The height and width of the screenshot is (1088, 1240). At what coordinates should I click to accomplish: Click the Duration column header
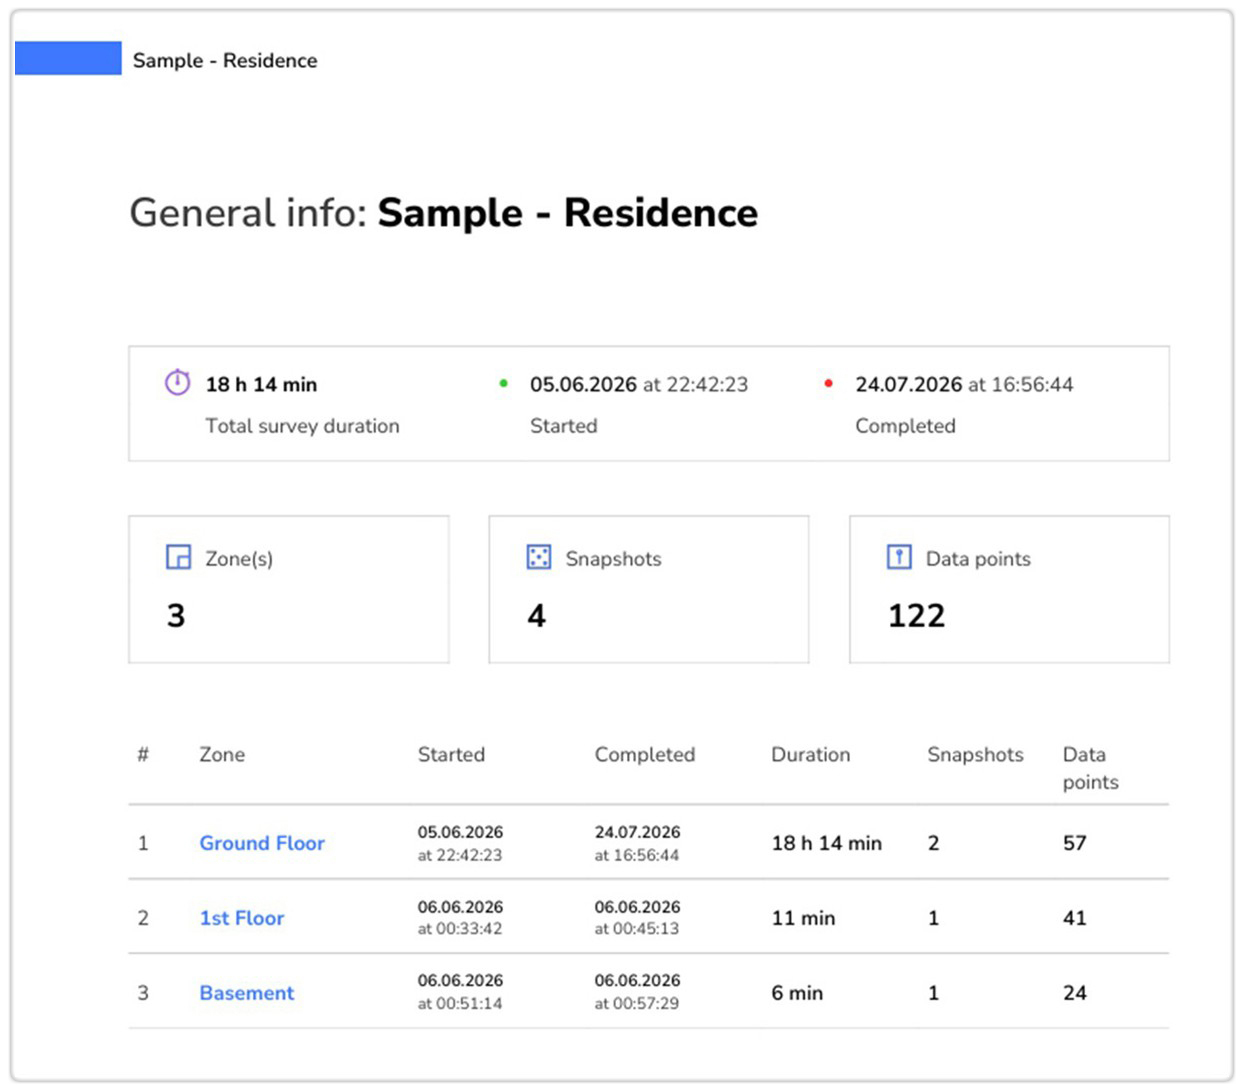[811, 755]
